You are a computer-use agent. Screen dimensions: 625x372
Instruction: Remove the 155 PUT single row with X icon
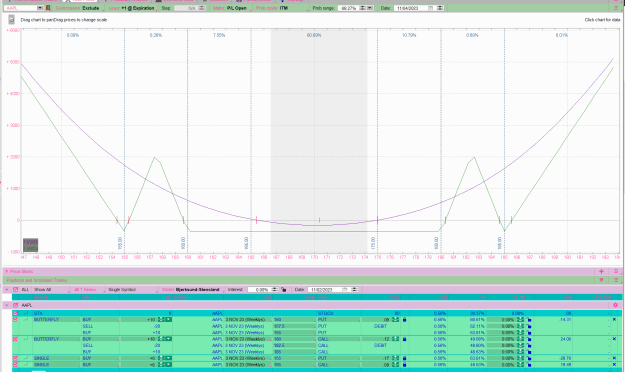pos(614,358)
